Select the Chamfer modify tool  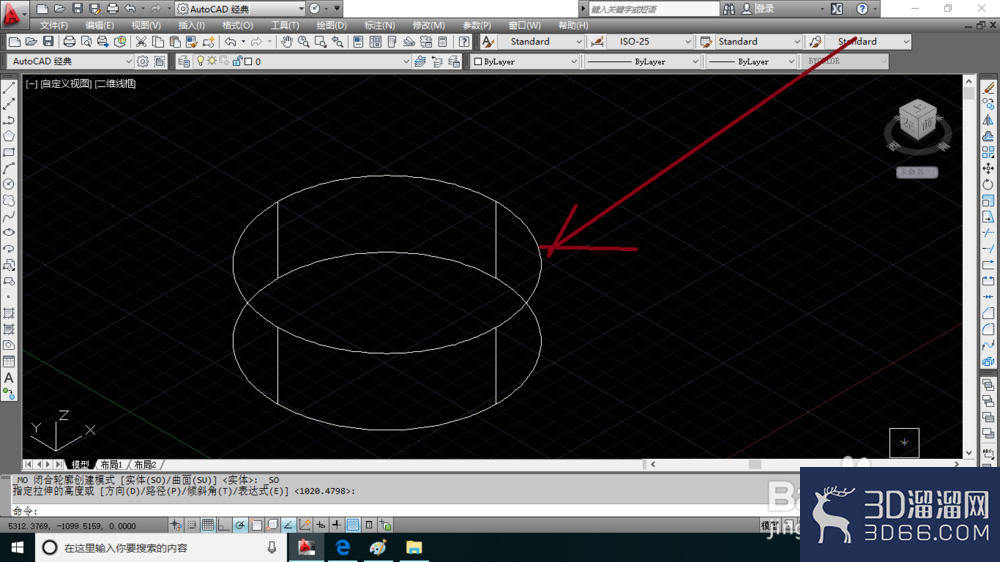[x=988, y=313]
